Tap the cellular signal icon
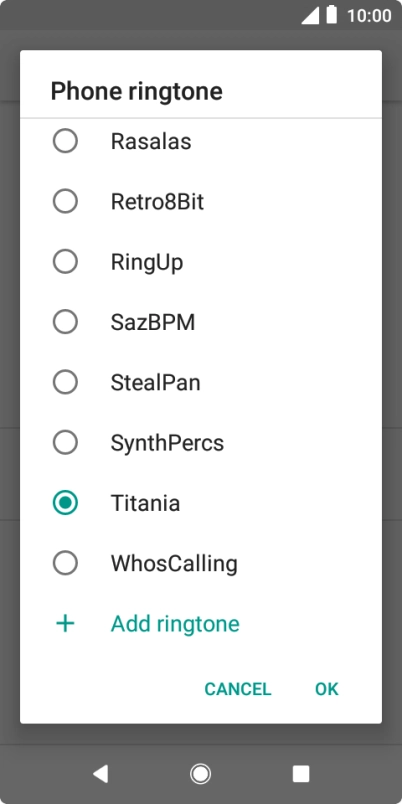This screenshot has width=402, height=804. [310, 15]
